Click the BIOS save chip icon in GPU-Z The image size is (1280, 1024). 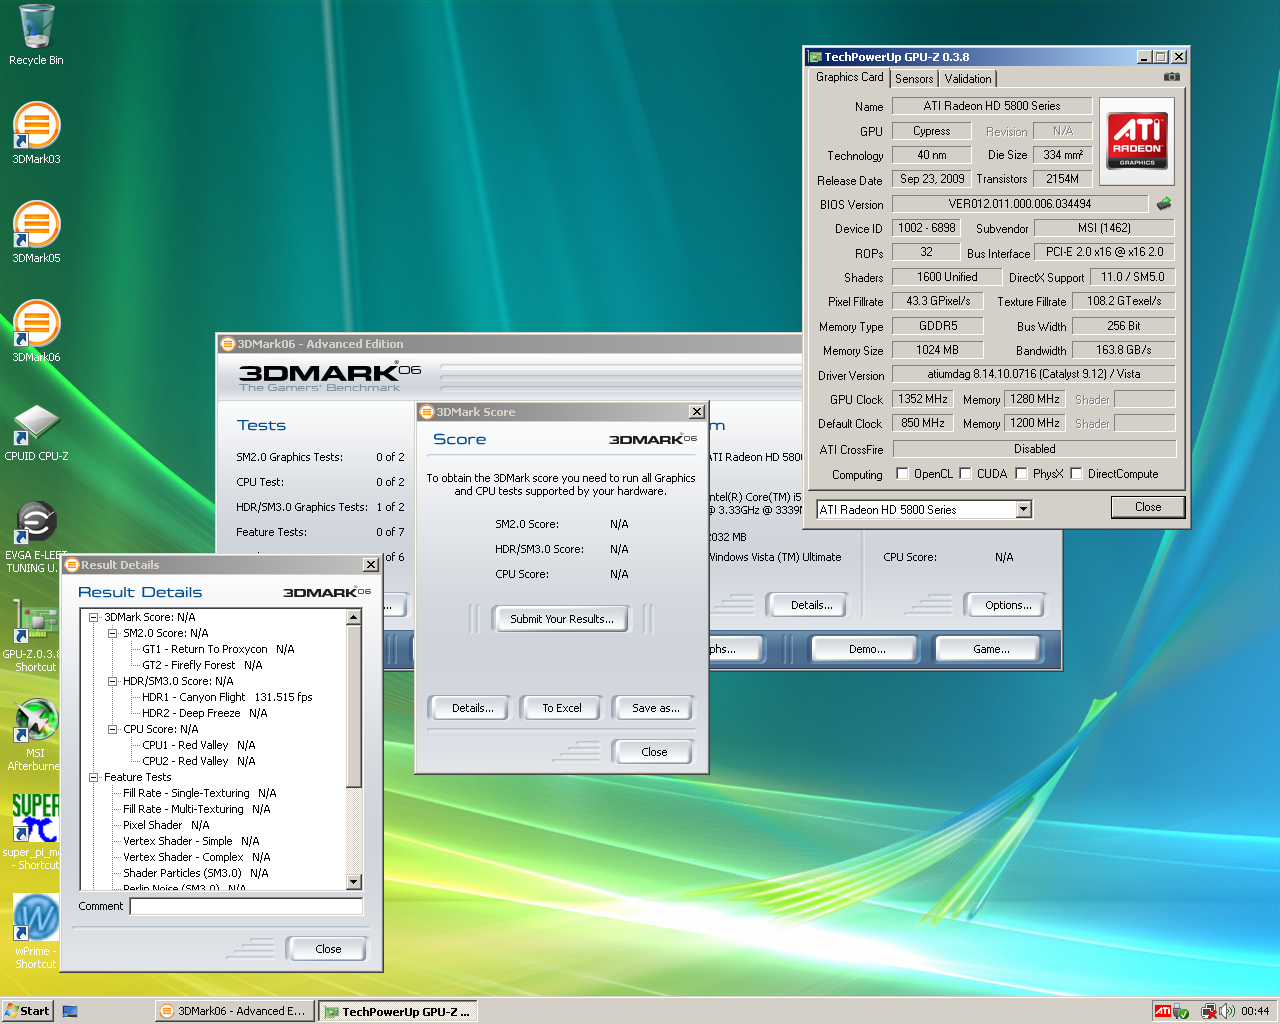pyautogui.click(x=1164, y=204)
